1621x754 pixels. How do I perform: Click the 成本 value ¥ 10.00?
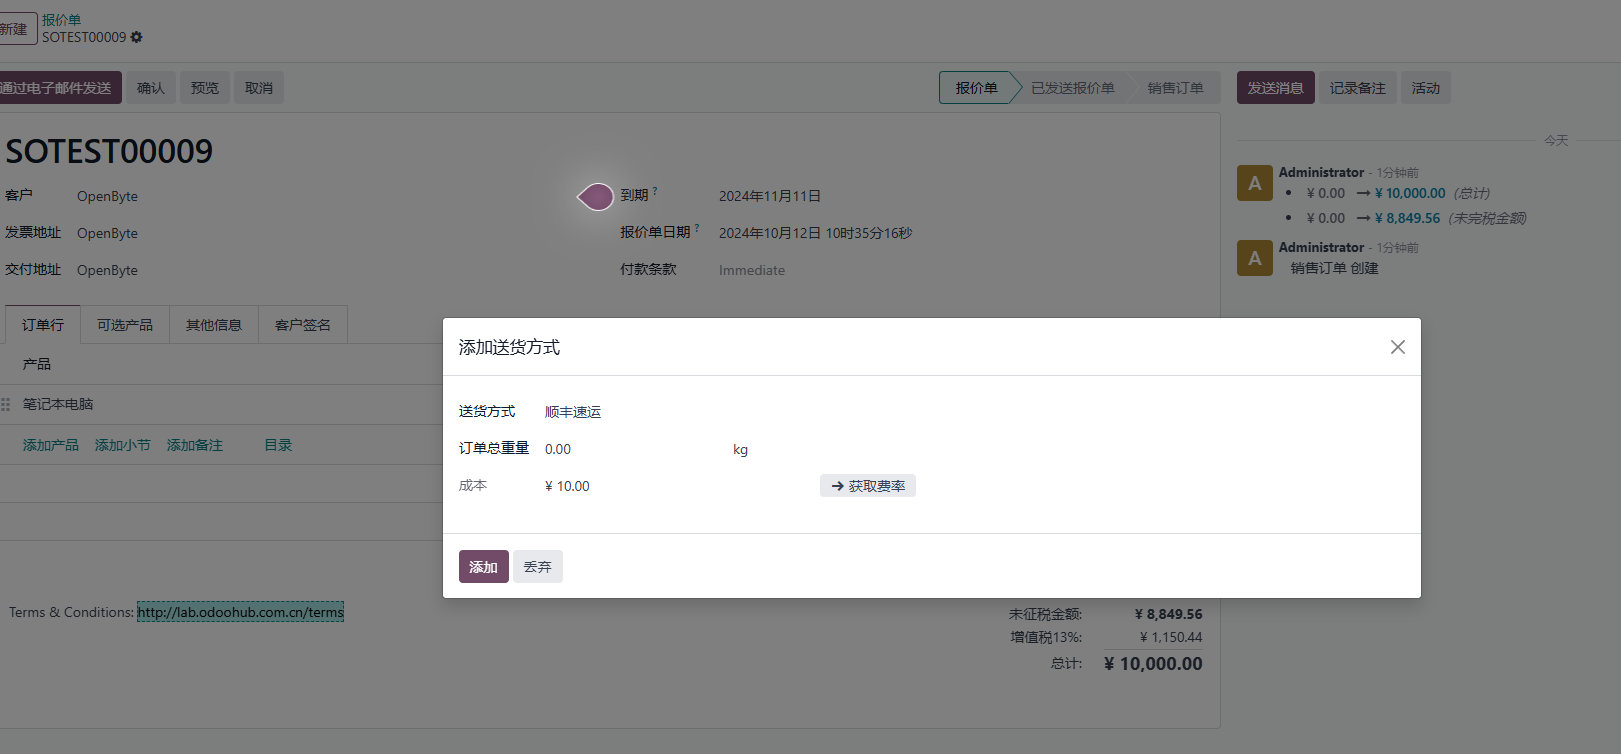(x=567, y=486)
